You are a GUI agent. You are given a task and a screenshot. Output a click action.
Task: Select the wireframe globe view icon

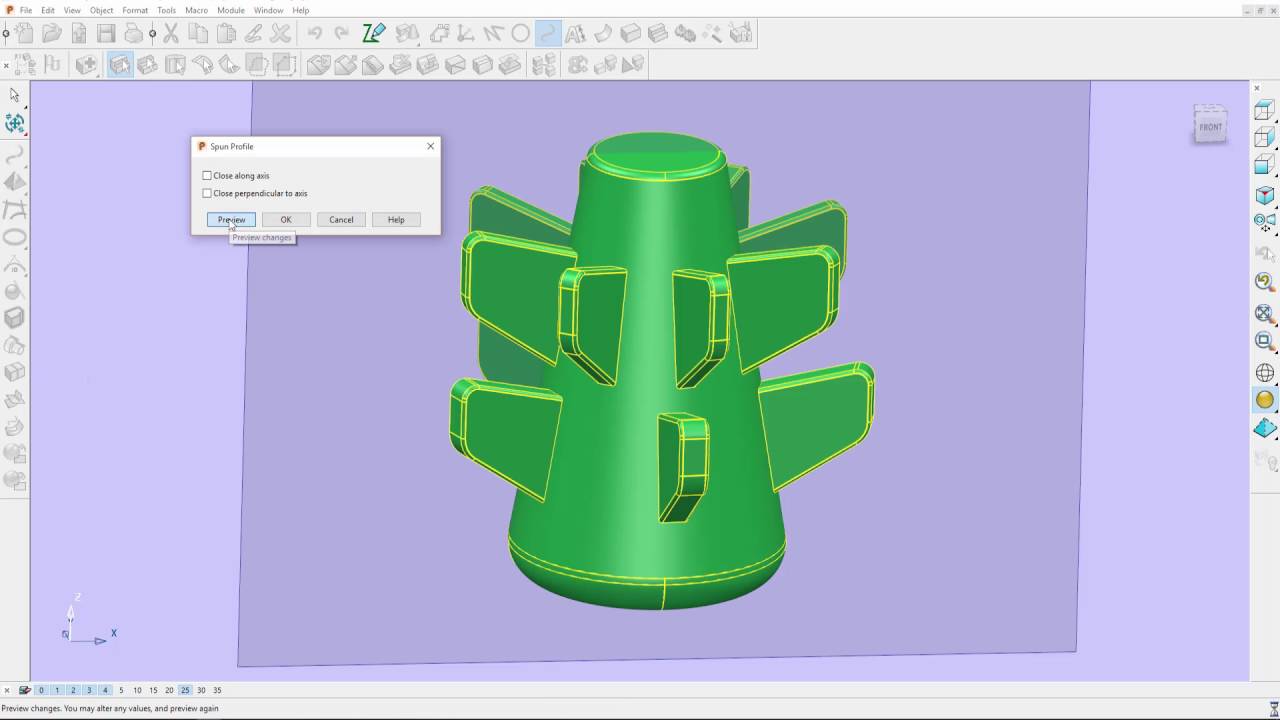click(1265, 373)
